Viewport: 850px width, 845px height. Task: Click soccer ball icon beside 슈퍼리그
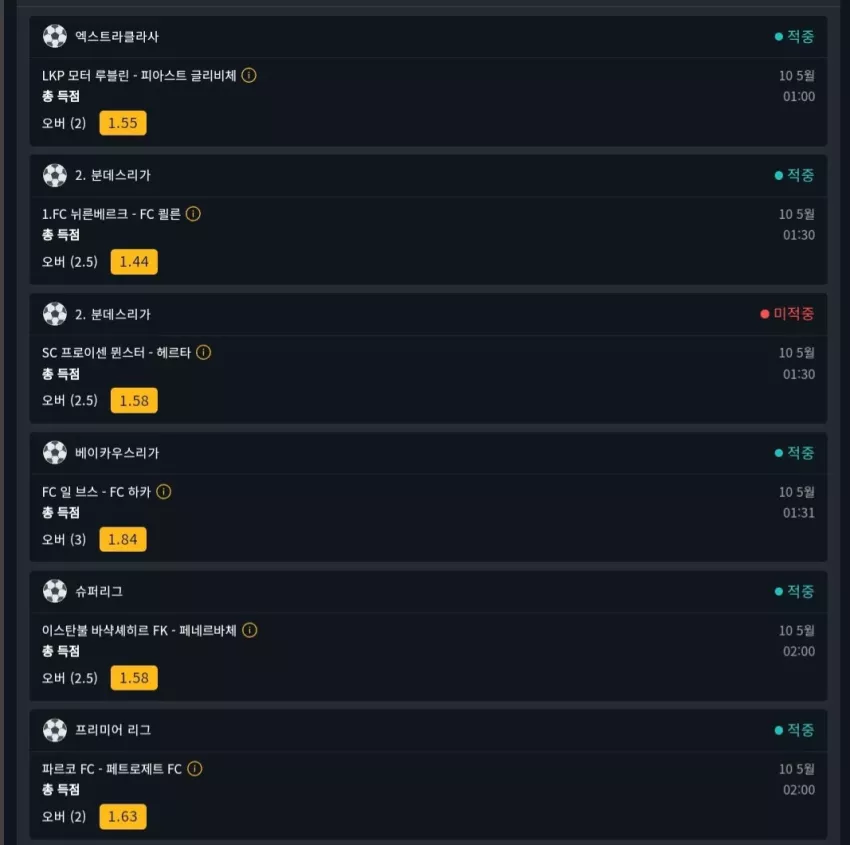(x=55, y=591)
